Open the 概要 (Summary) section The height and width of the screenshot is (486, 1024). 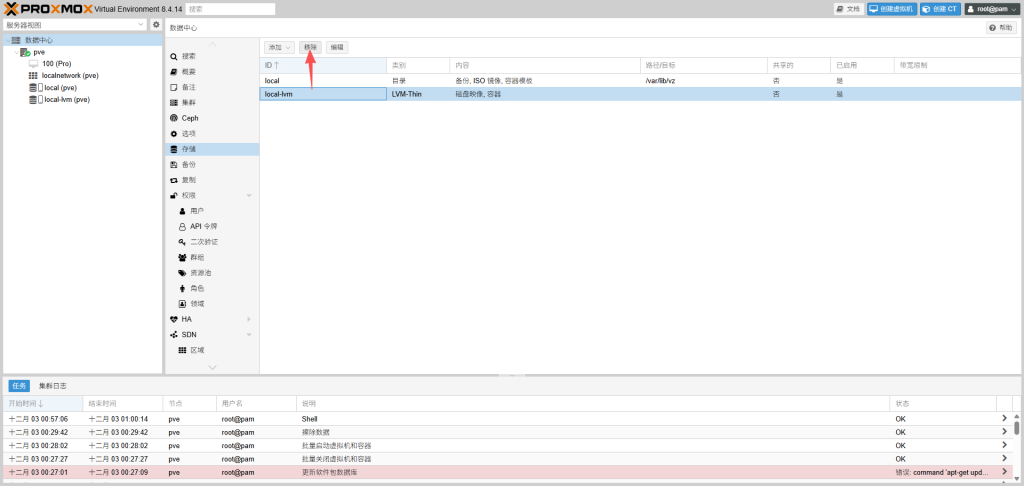coord(189,72)
